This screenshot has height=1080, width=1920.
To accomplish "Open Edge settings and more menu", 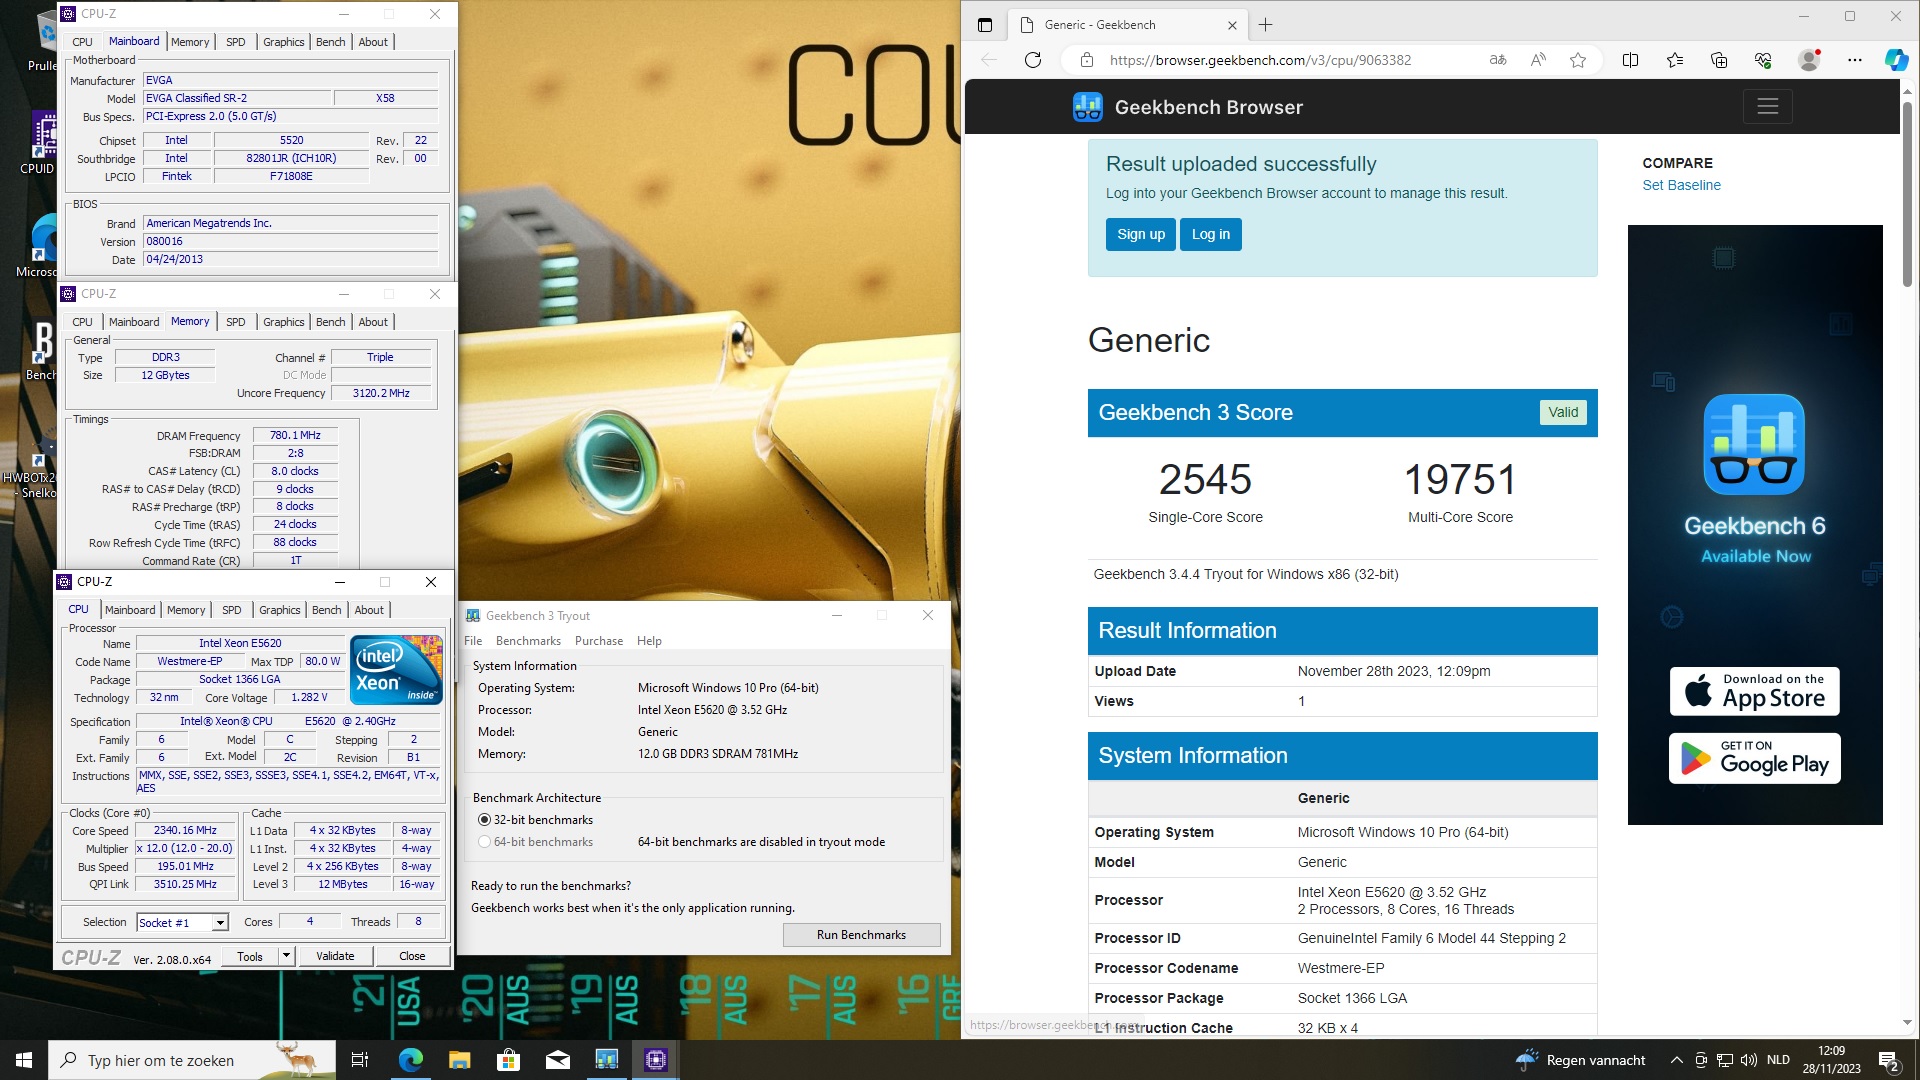I will coord(1855,60).
